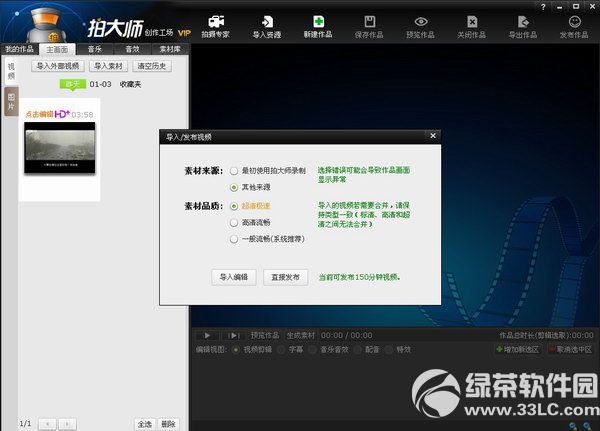Click 导入外部视频 button
The height and width of the screenshot is (431, 600).
click(58, 66)
